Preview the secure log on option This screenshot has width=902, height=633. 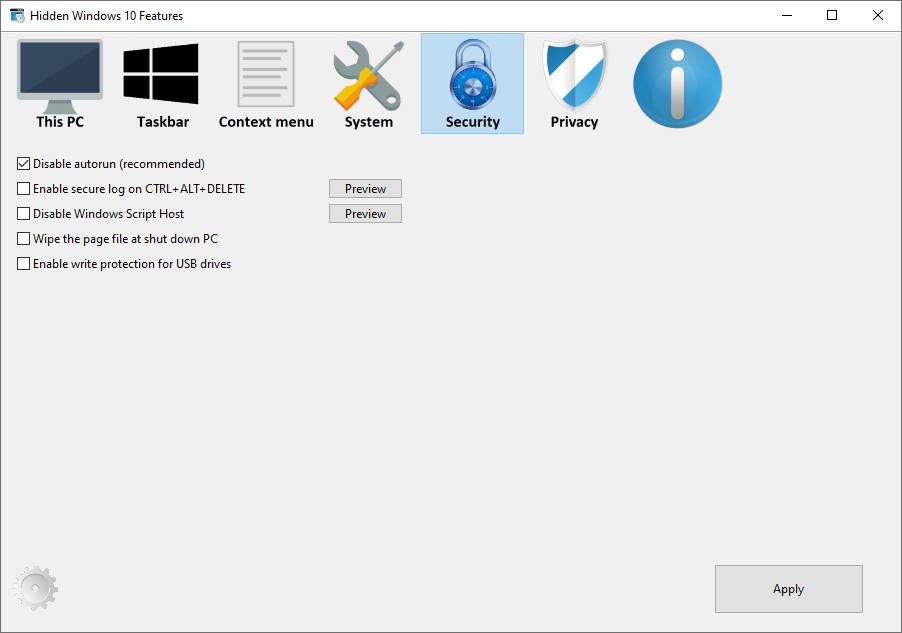tap(365, 189)
